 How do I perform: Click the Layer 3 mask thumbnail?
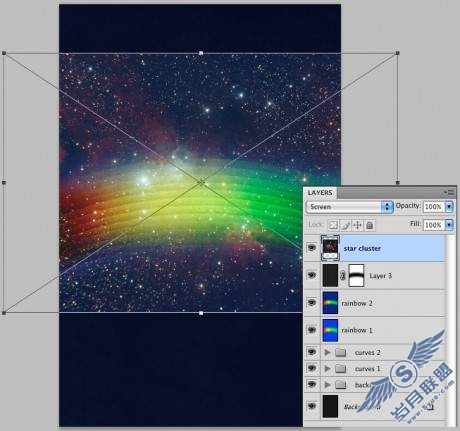click(356, 276)
